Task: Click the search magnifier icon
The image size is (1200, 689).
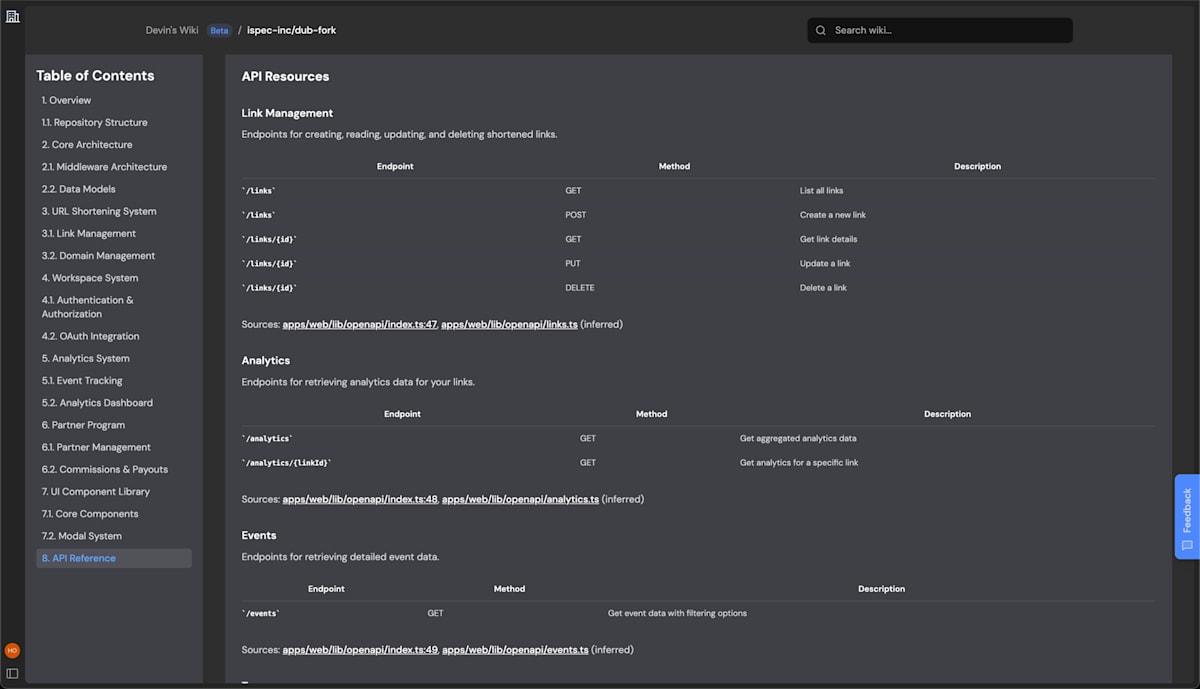Action: (821, 30)
